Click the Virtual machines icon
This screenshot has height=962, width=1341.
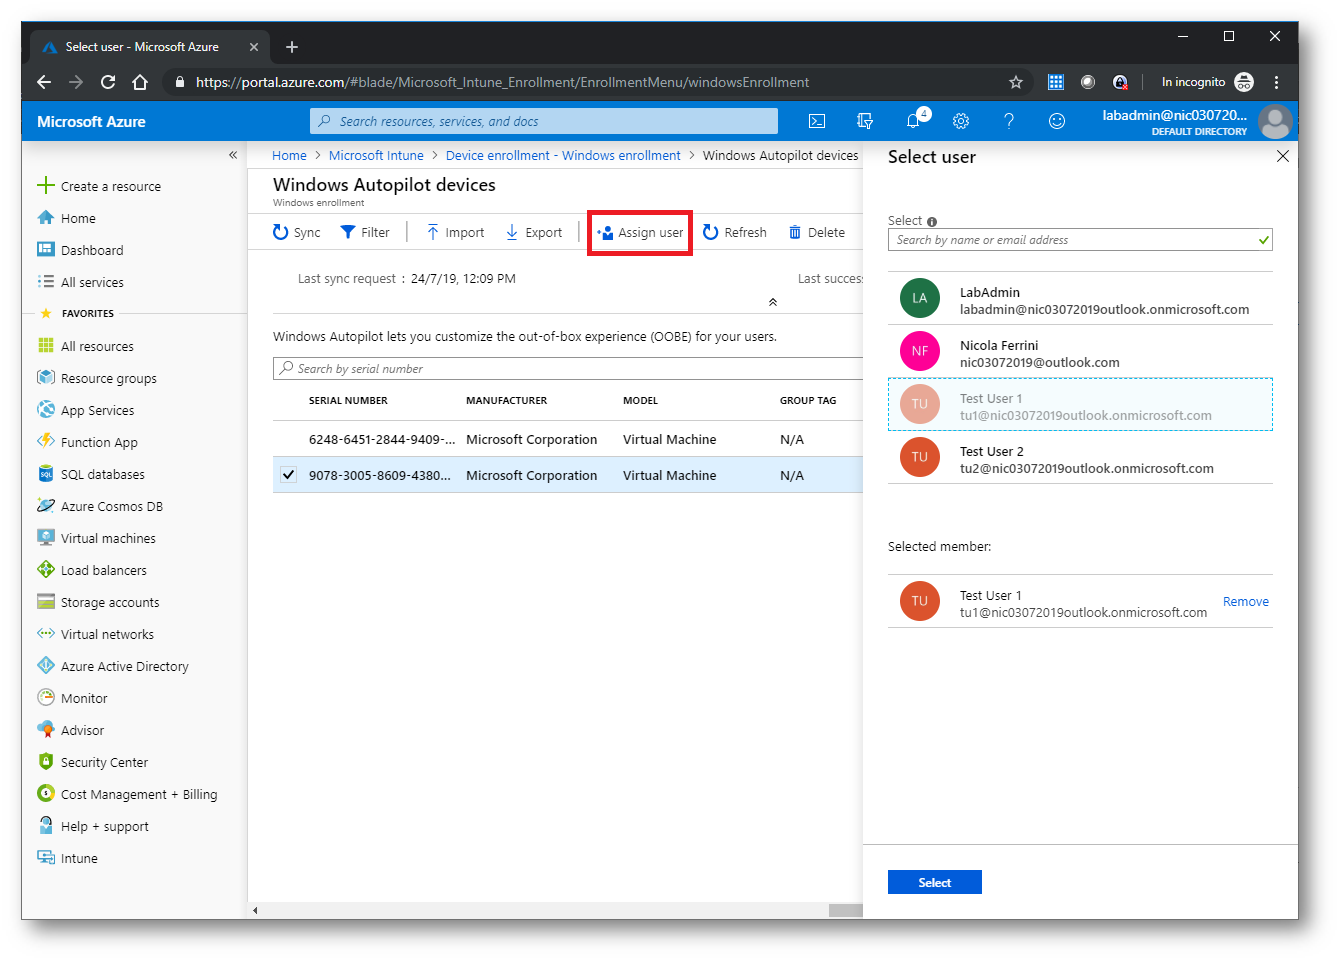point(46,537)
